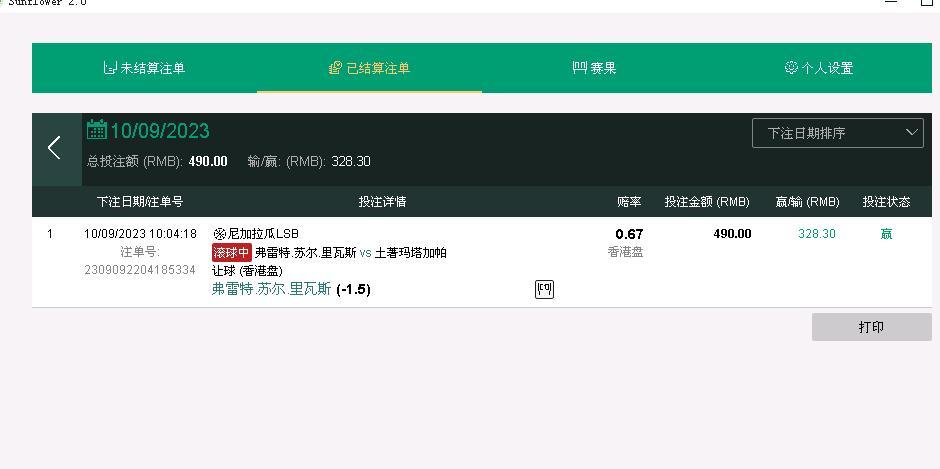The width and height of the screenshot is (940, 469).
Task: Switch to the 赛果 tab
Action: click(594, 68)
